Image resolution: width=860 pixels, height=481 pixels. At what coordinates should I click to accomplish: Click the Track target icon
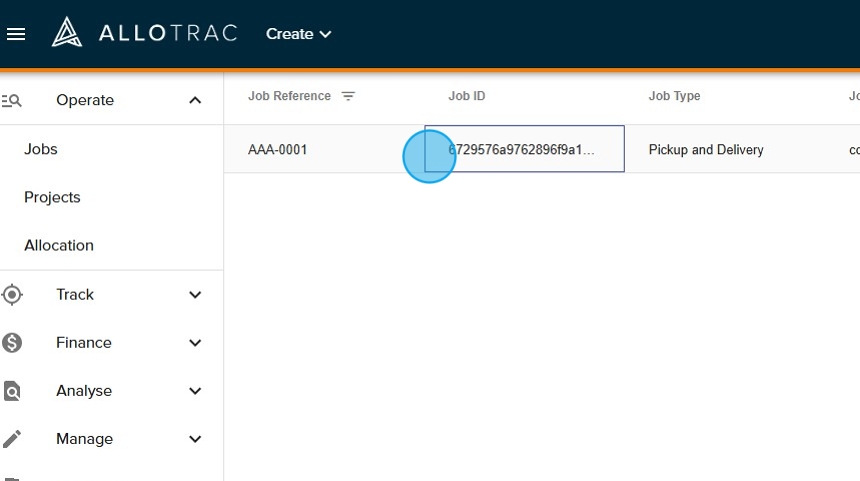click(x=12, y=294)
